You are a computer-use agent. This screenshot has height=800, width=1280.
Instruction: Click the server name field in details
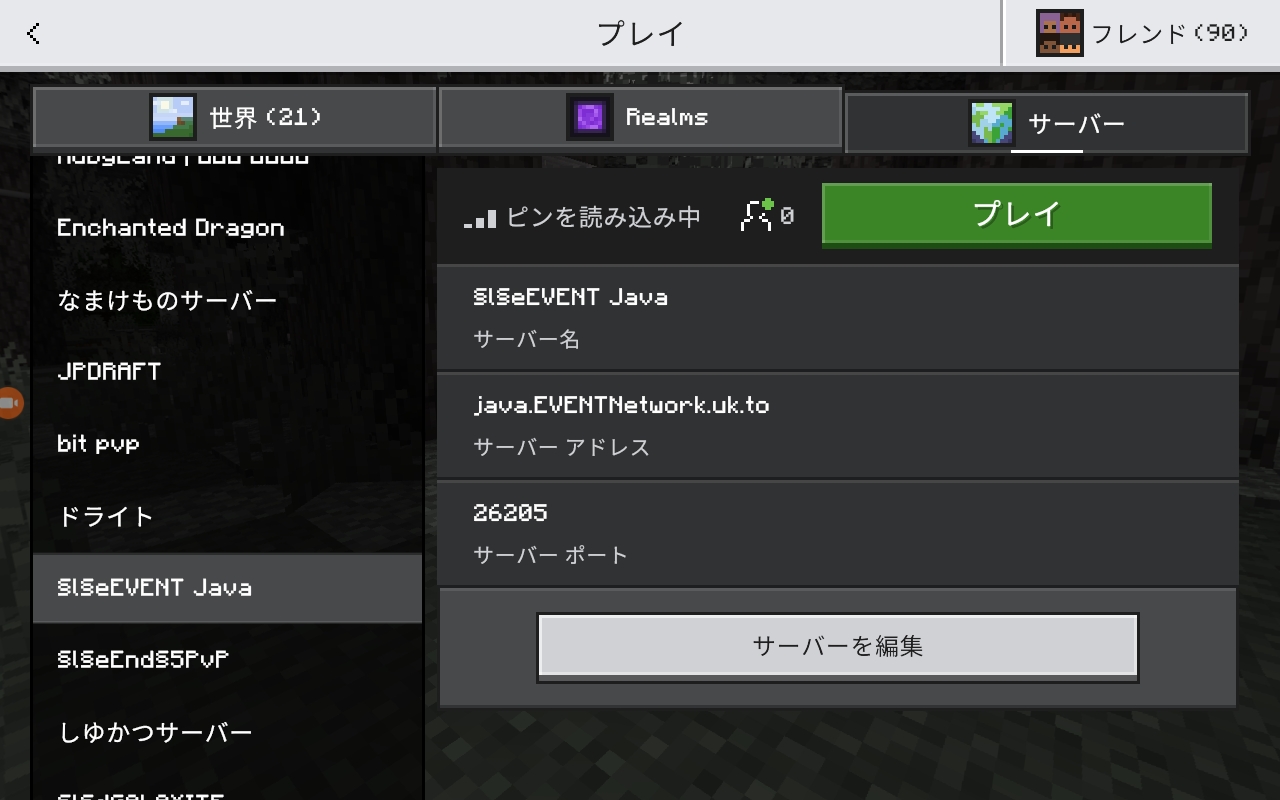pyautogui.click(x=838, y=318)
